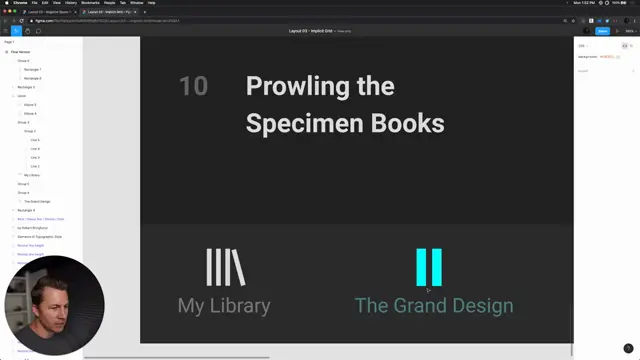Click the horizontal canvas scrollbar
Image resolution: width=640 pixels, height=360 pixels.
(x=176, y=358)
